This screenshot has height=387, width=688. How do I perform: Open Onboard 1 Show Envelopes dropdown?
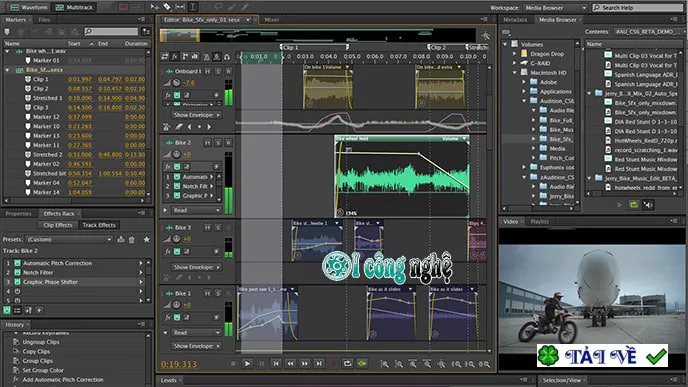[x=196, y=115]
